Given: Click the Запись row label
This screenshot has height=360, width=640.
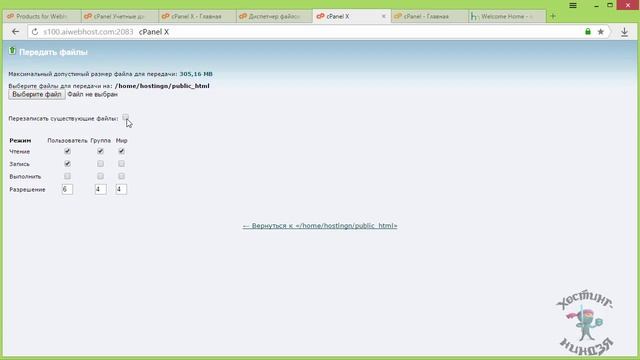Looking at the screenshot, I should pyautogui.click(x=19, y=164).
